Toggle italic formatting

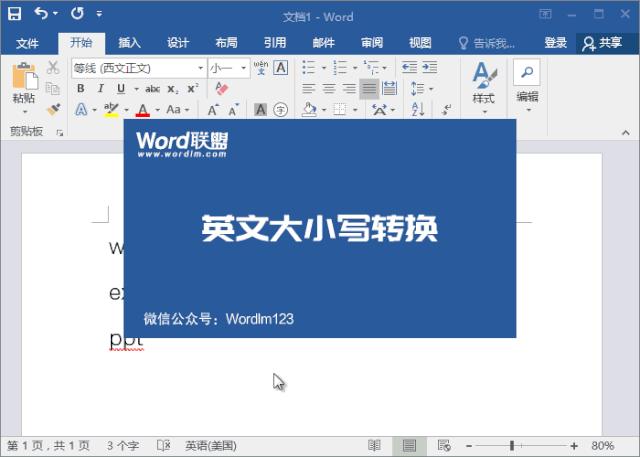100,88
